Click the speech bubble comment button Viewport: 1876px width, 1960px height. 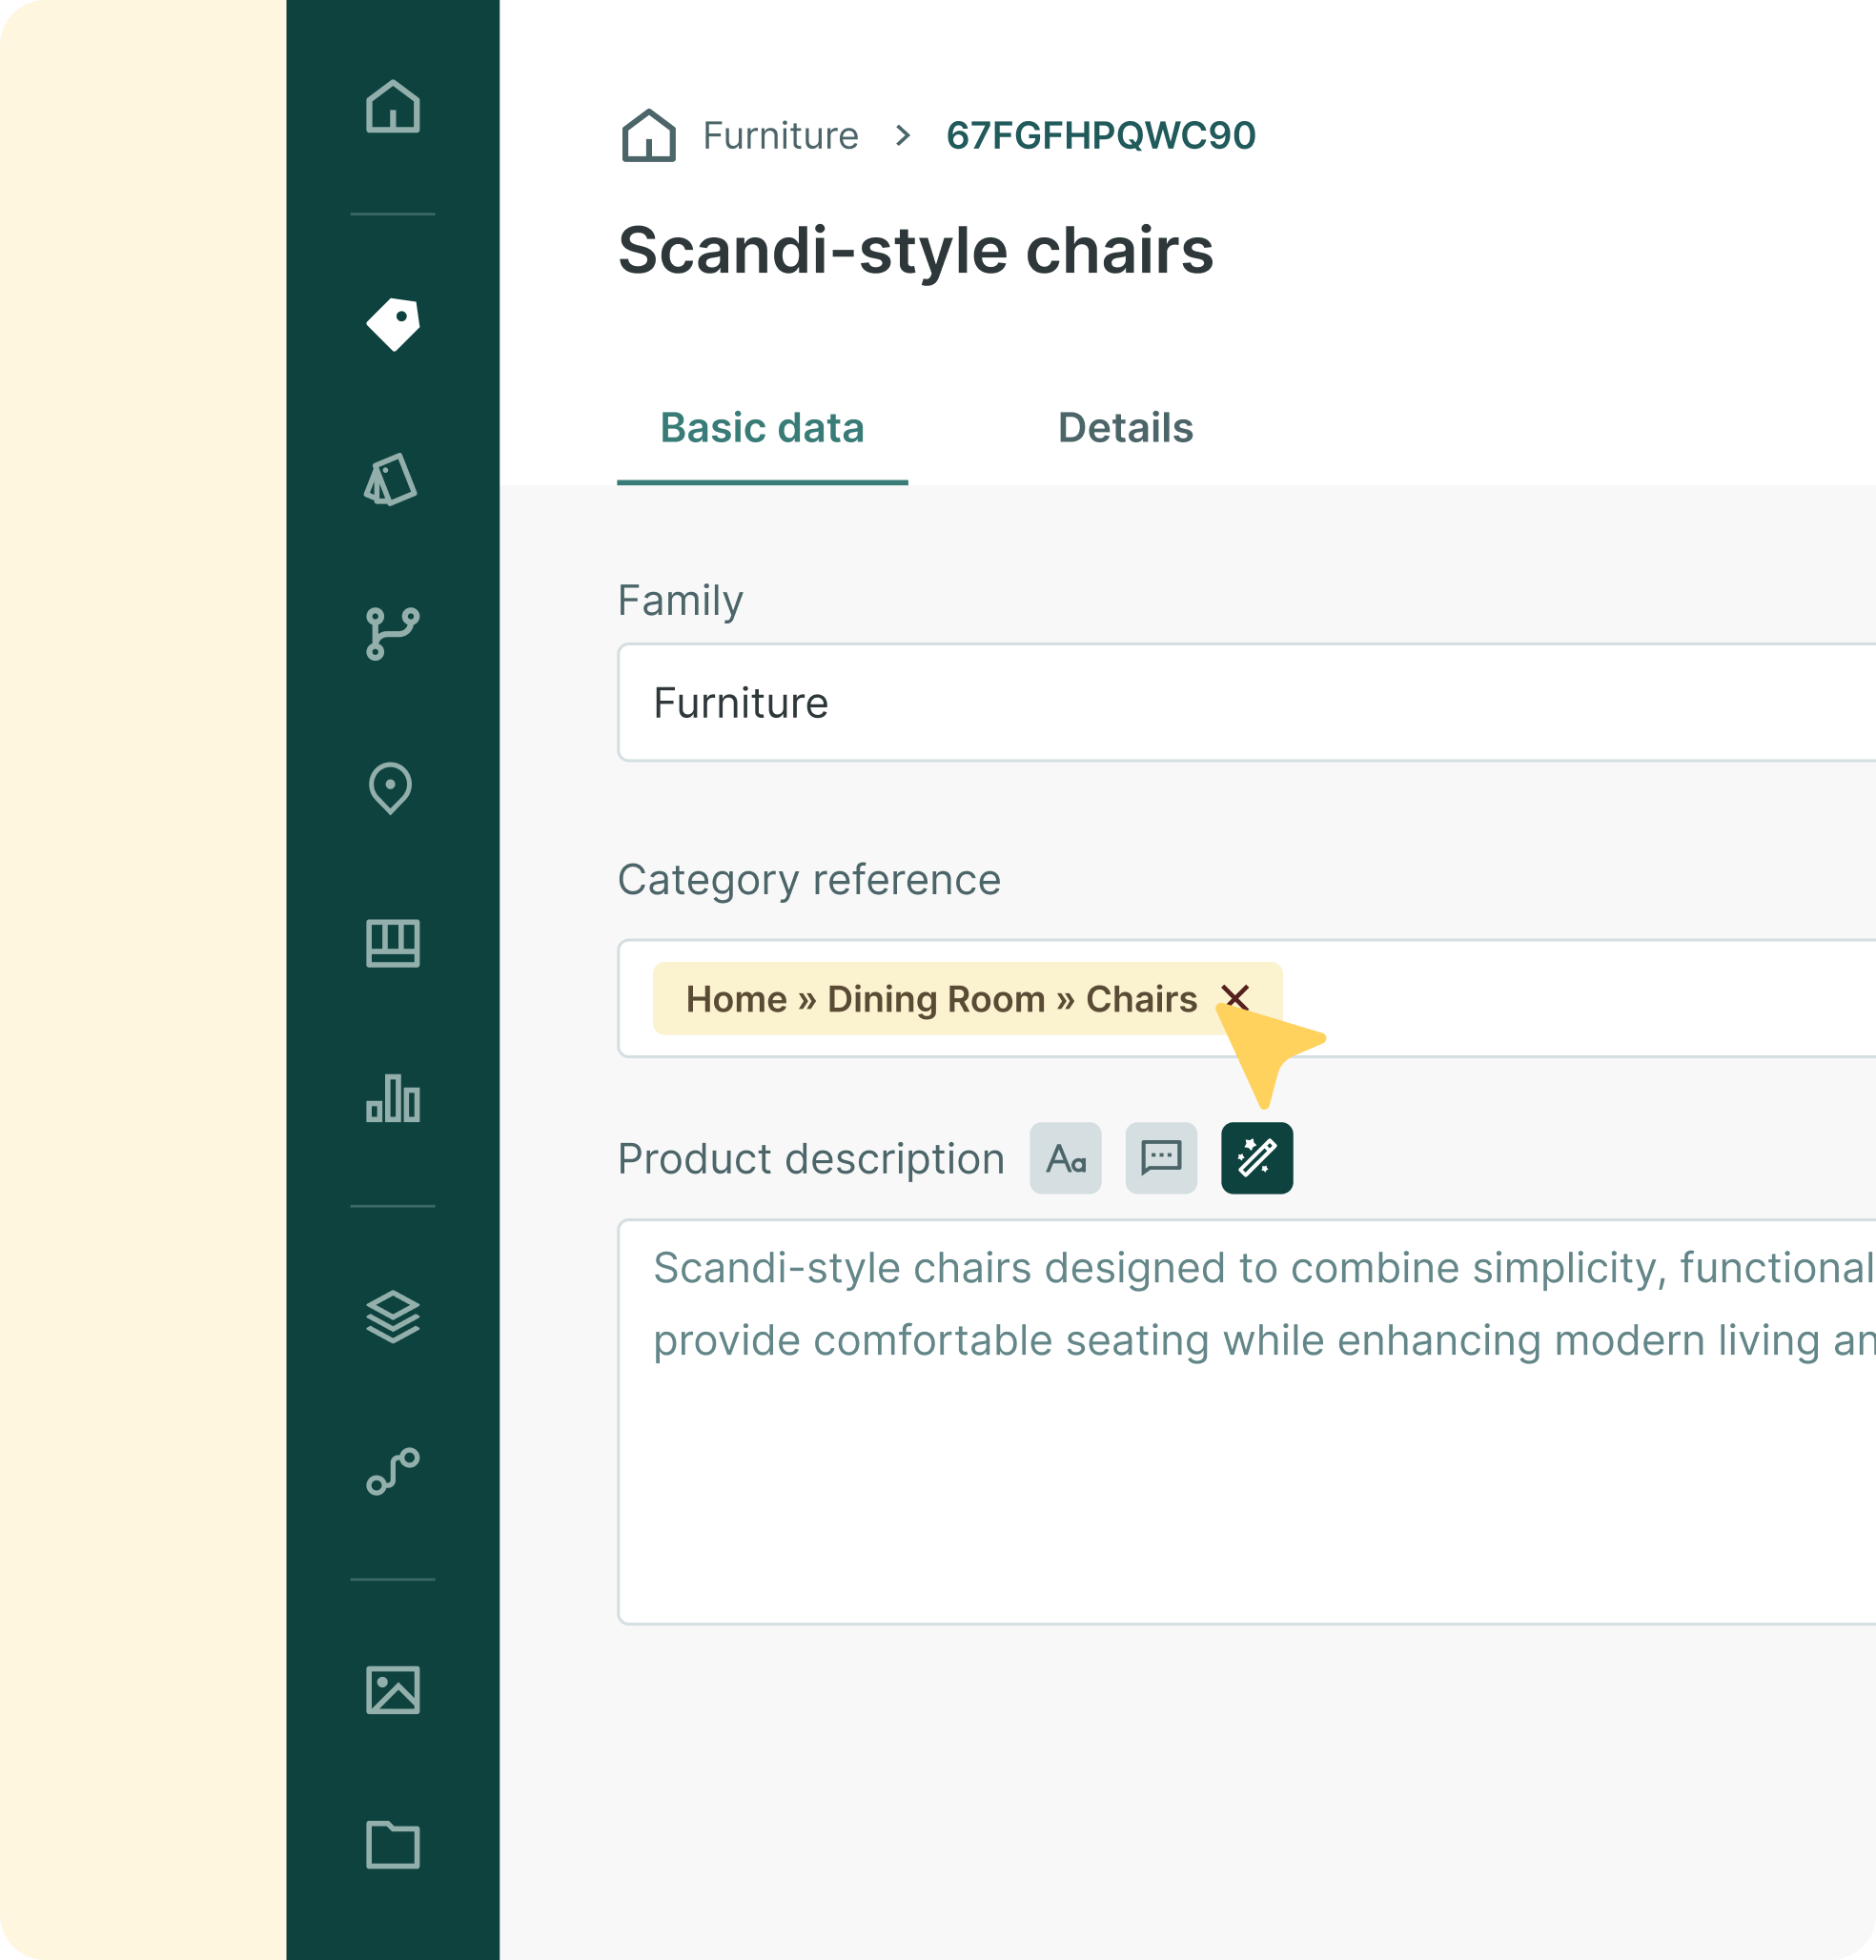1161,1158
